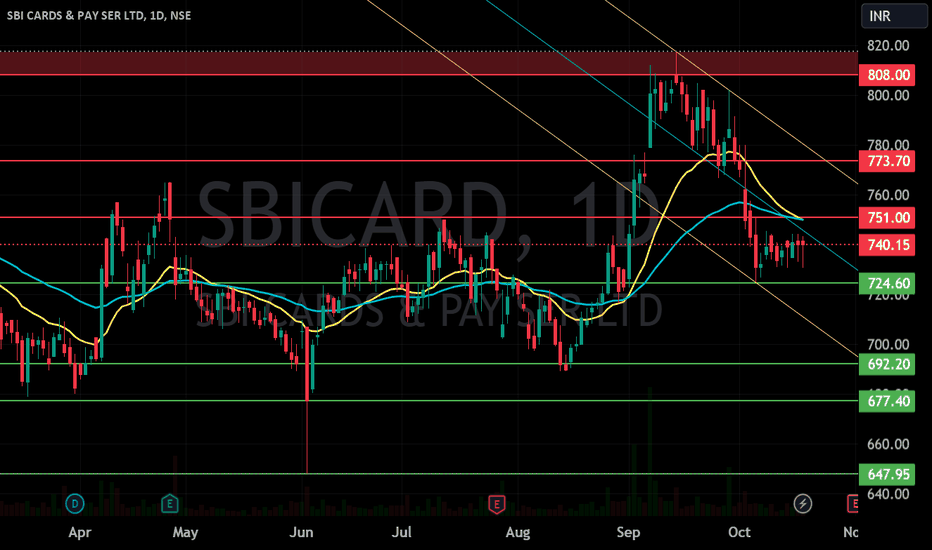Click the lightning bolt event marker in October
The image size is (932, 550).
point(802,504)
